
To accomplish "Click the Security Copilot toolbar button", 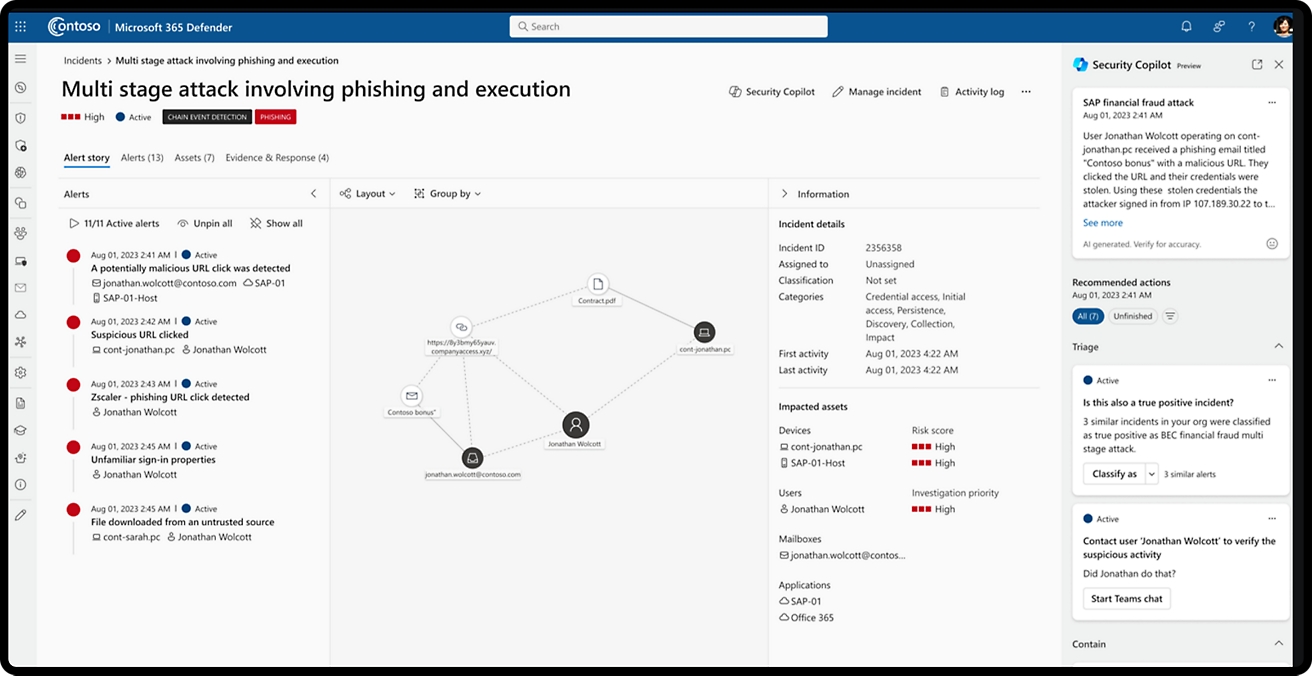I will click(x=771, y=92).
